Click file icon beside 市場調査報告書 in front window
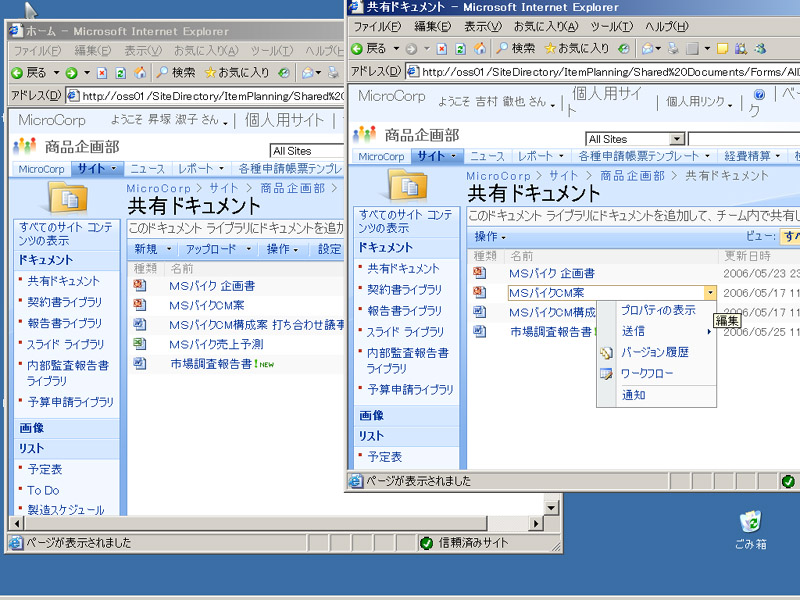This screenshot has height=600, width=800. pos(479,332)
